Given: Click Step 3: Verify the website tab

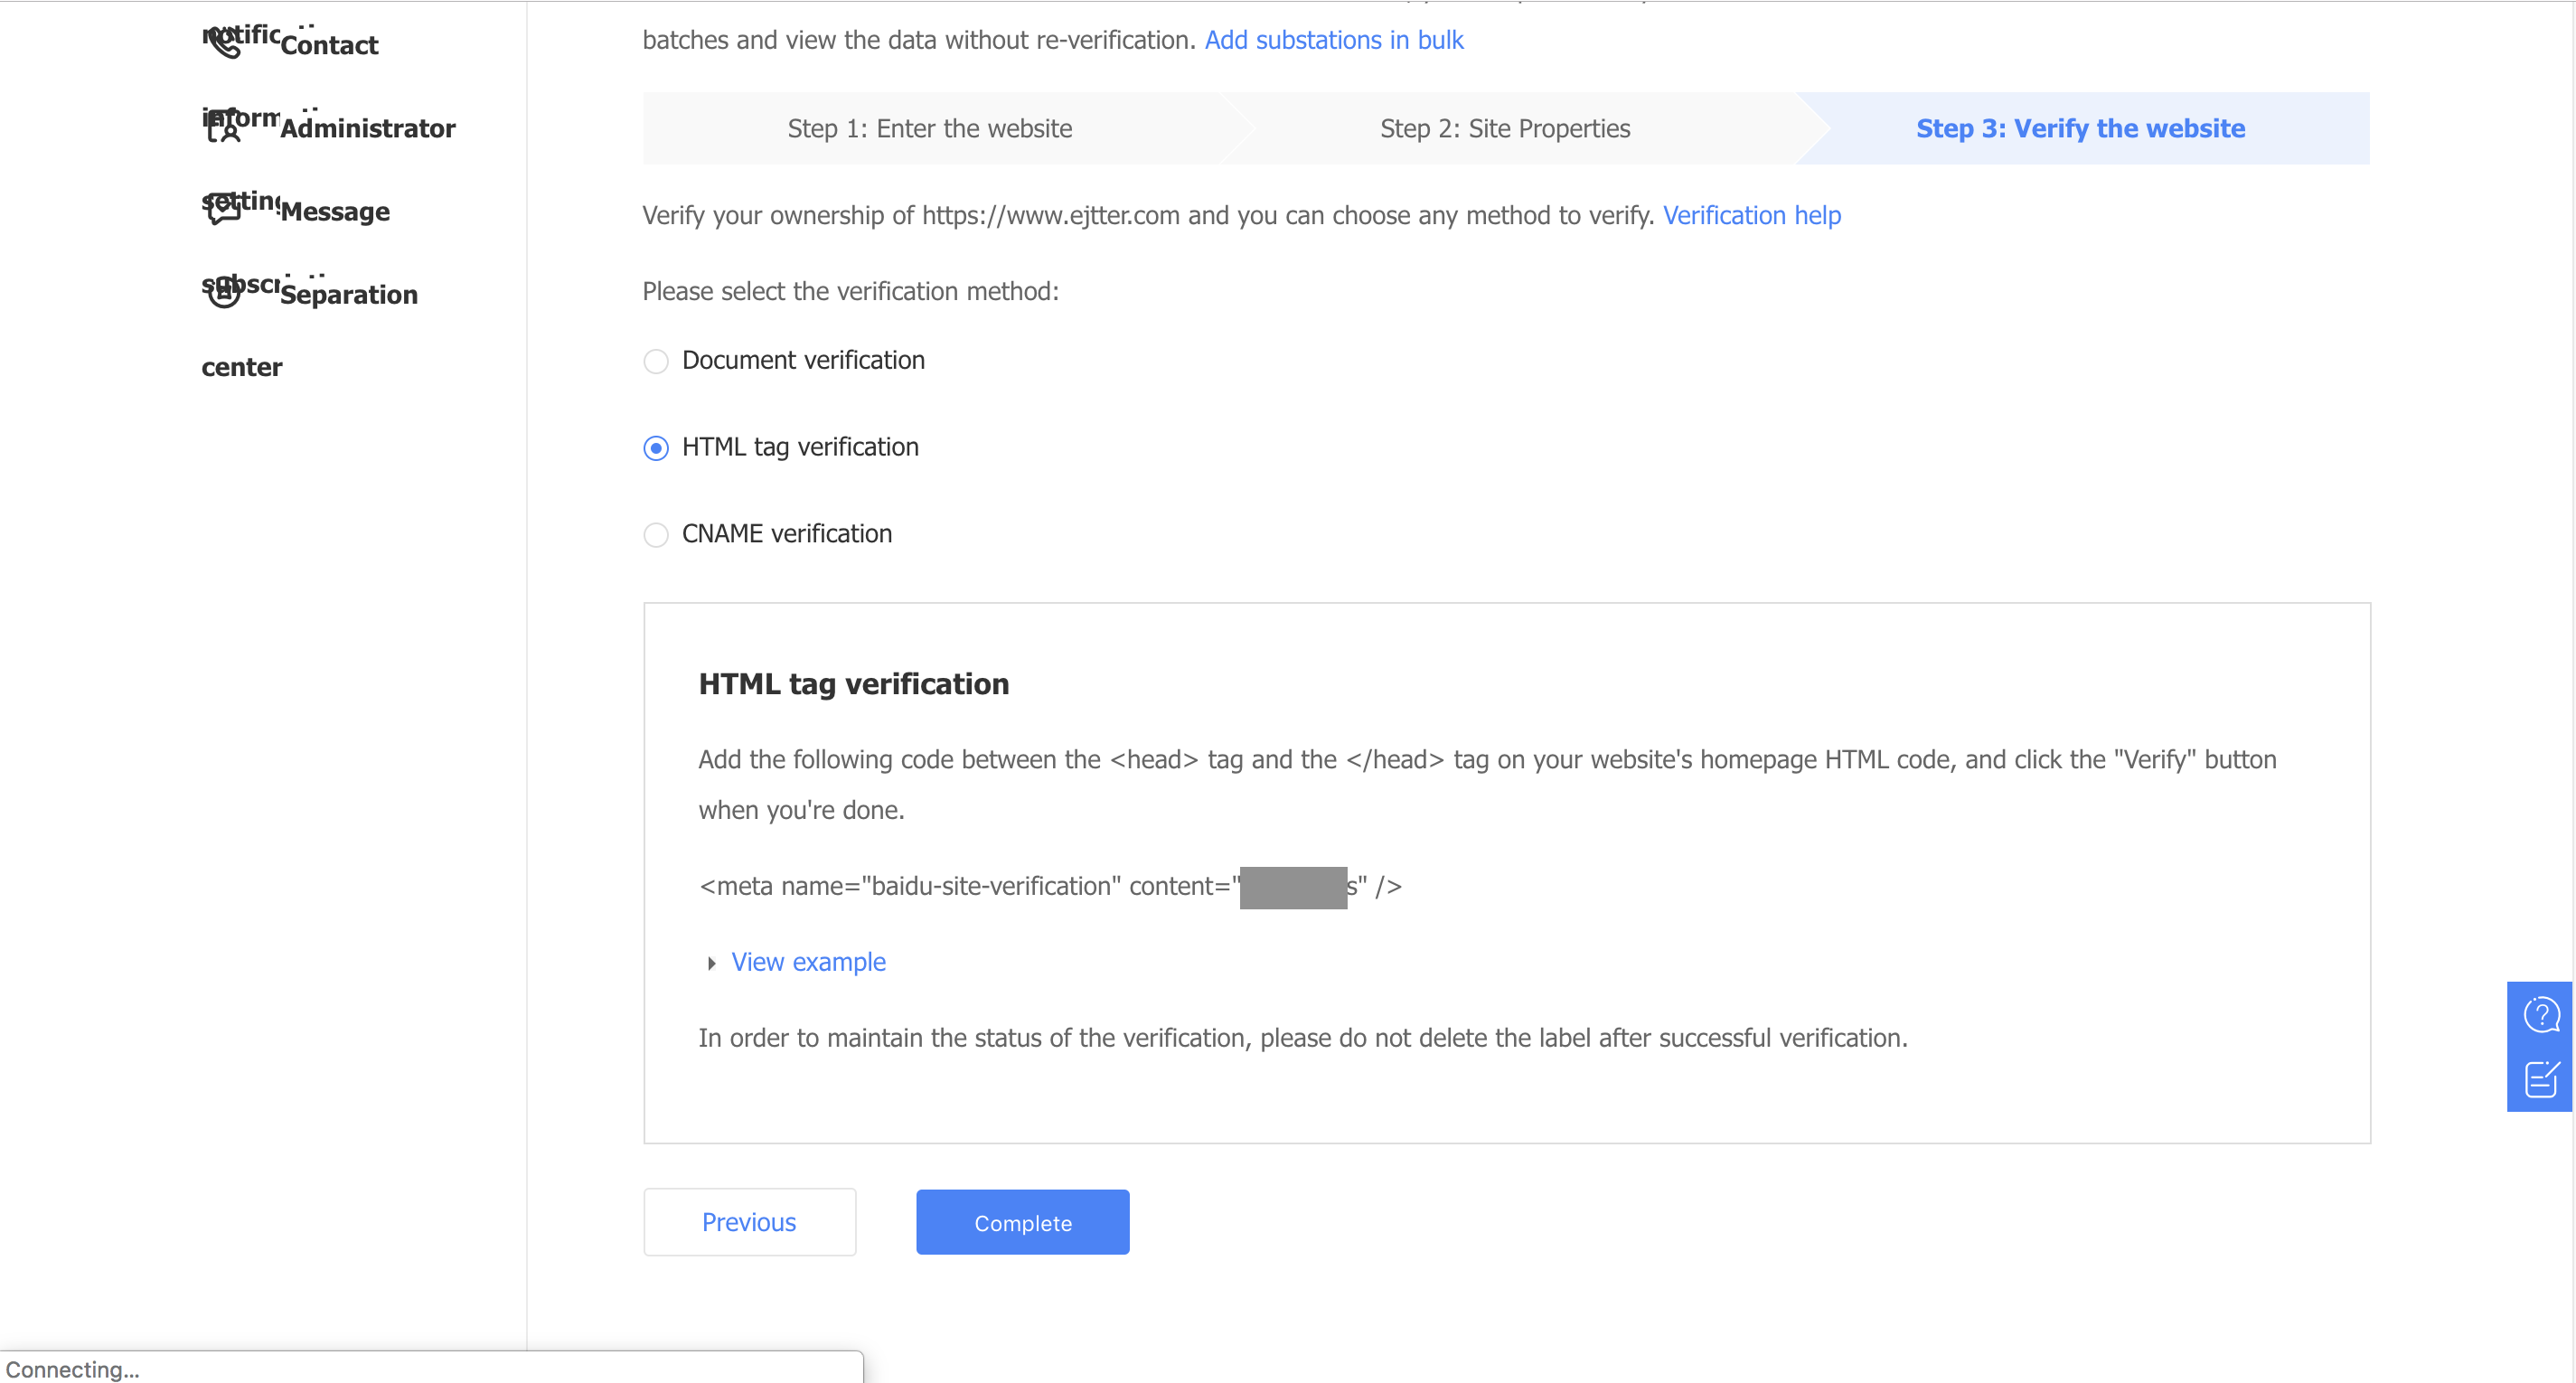Looking at the screenshot, I should click(x=2080, y=129).
